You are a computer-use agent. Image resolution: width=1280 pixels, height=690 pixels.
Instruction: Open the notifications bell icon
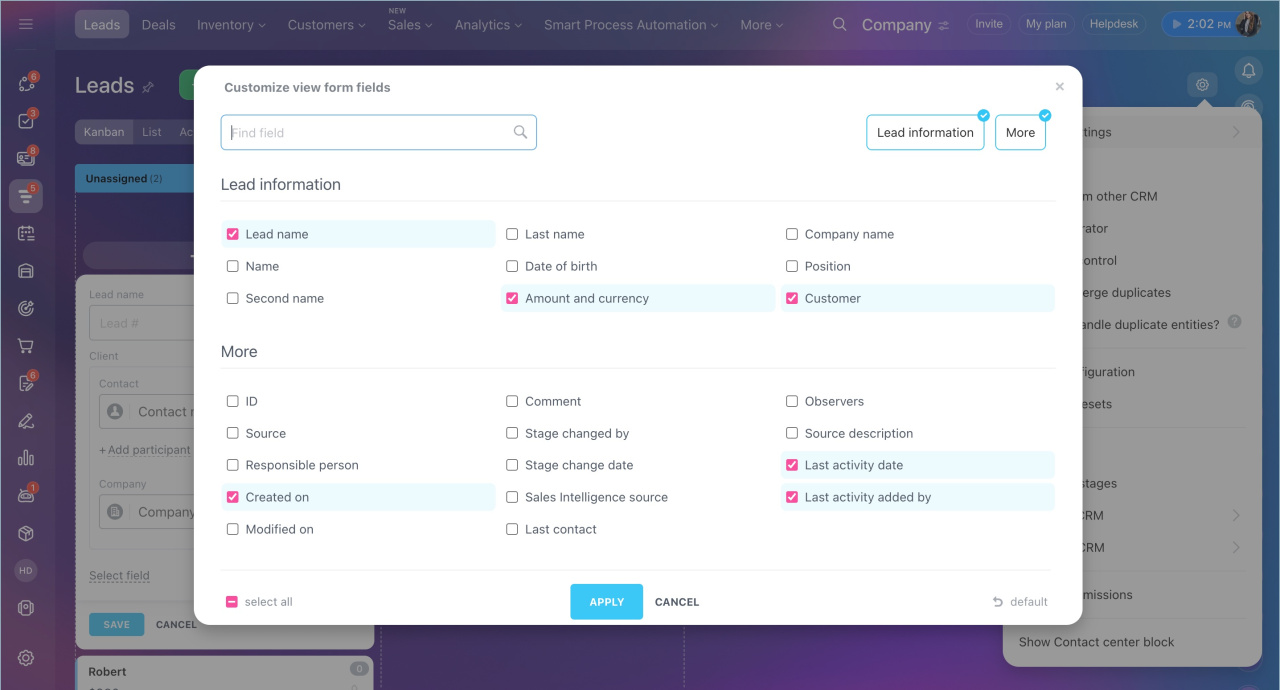coord(1247,70)
